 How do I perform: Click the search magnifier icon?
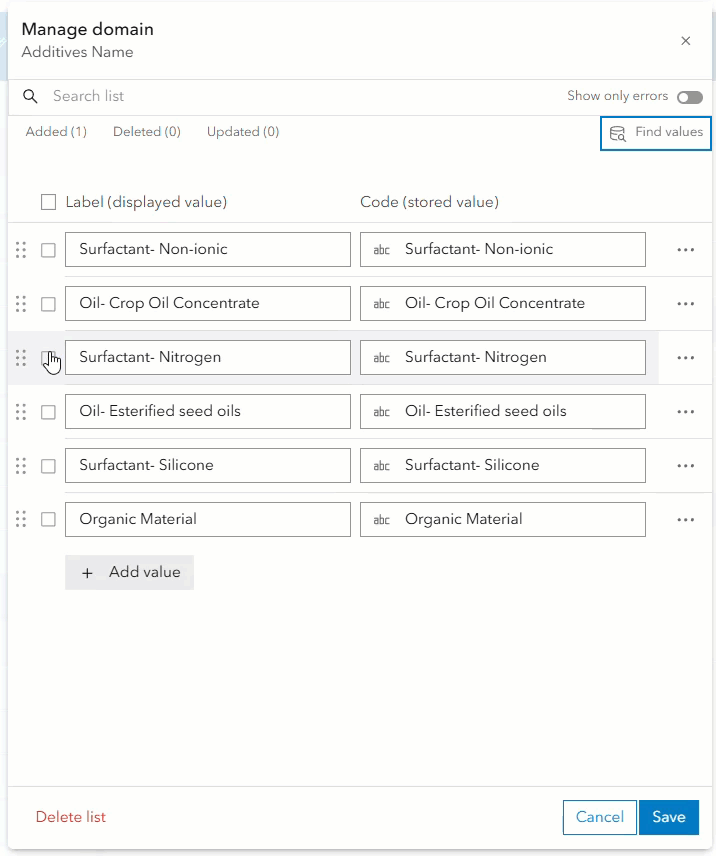[30, 97]
